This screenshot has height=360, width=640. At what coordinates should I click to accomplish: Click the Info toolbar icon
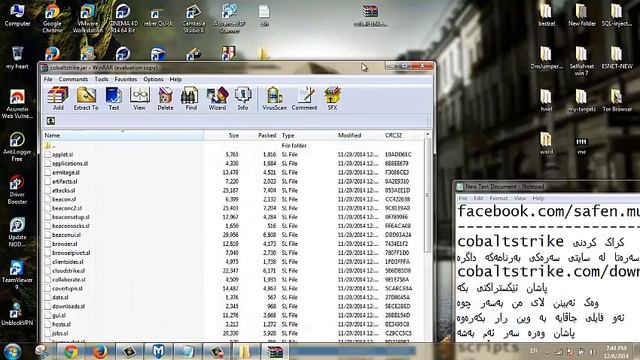point(243,98)
